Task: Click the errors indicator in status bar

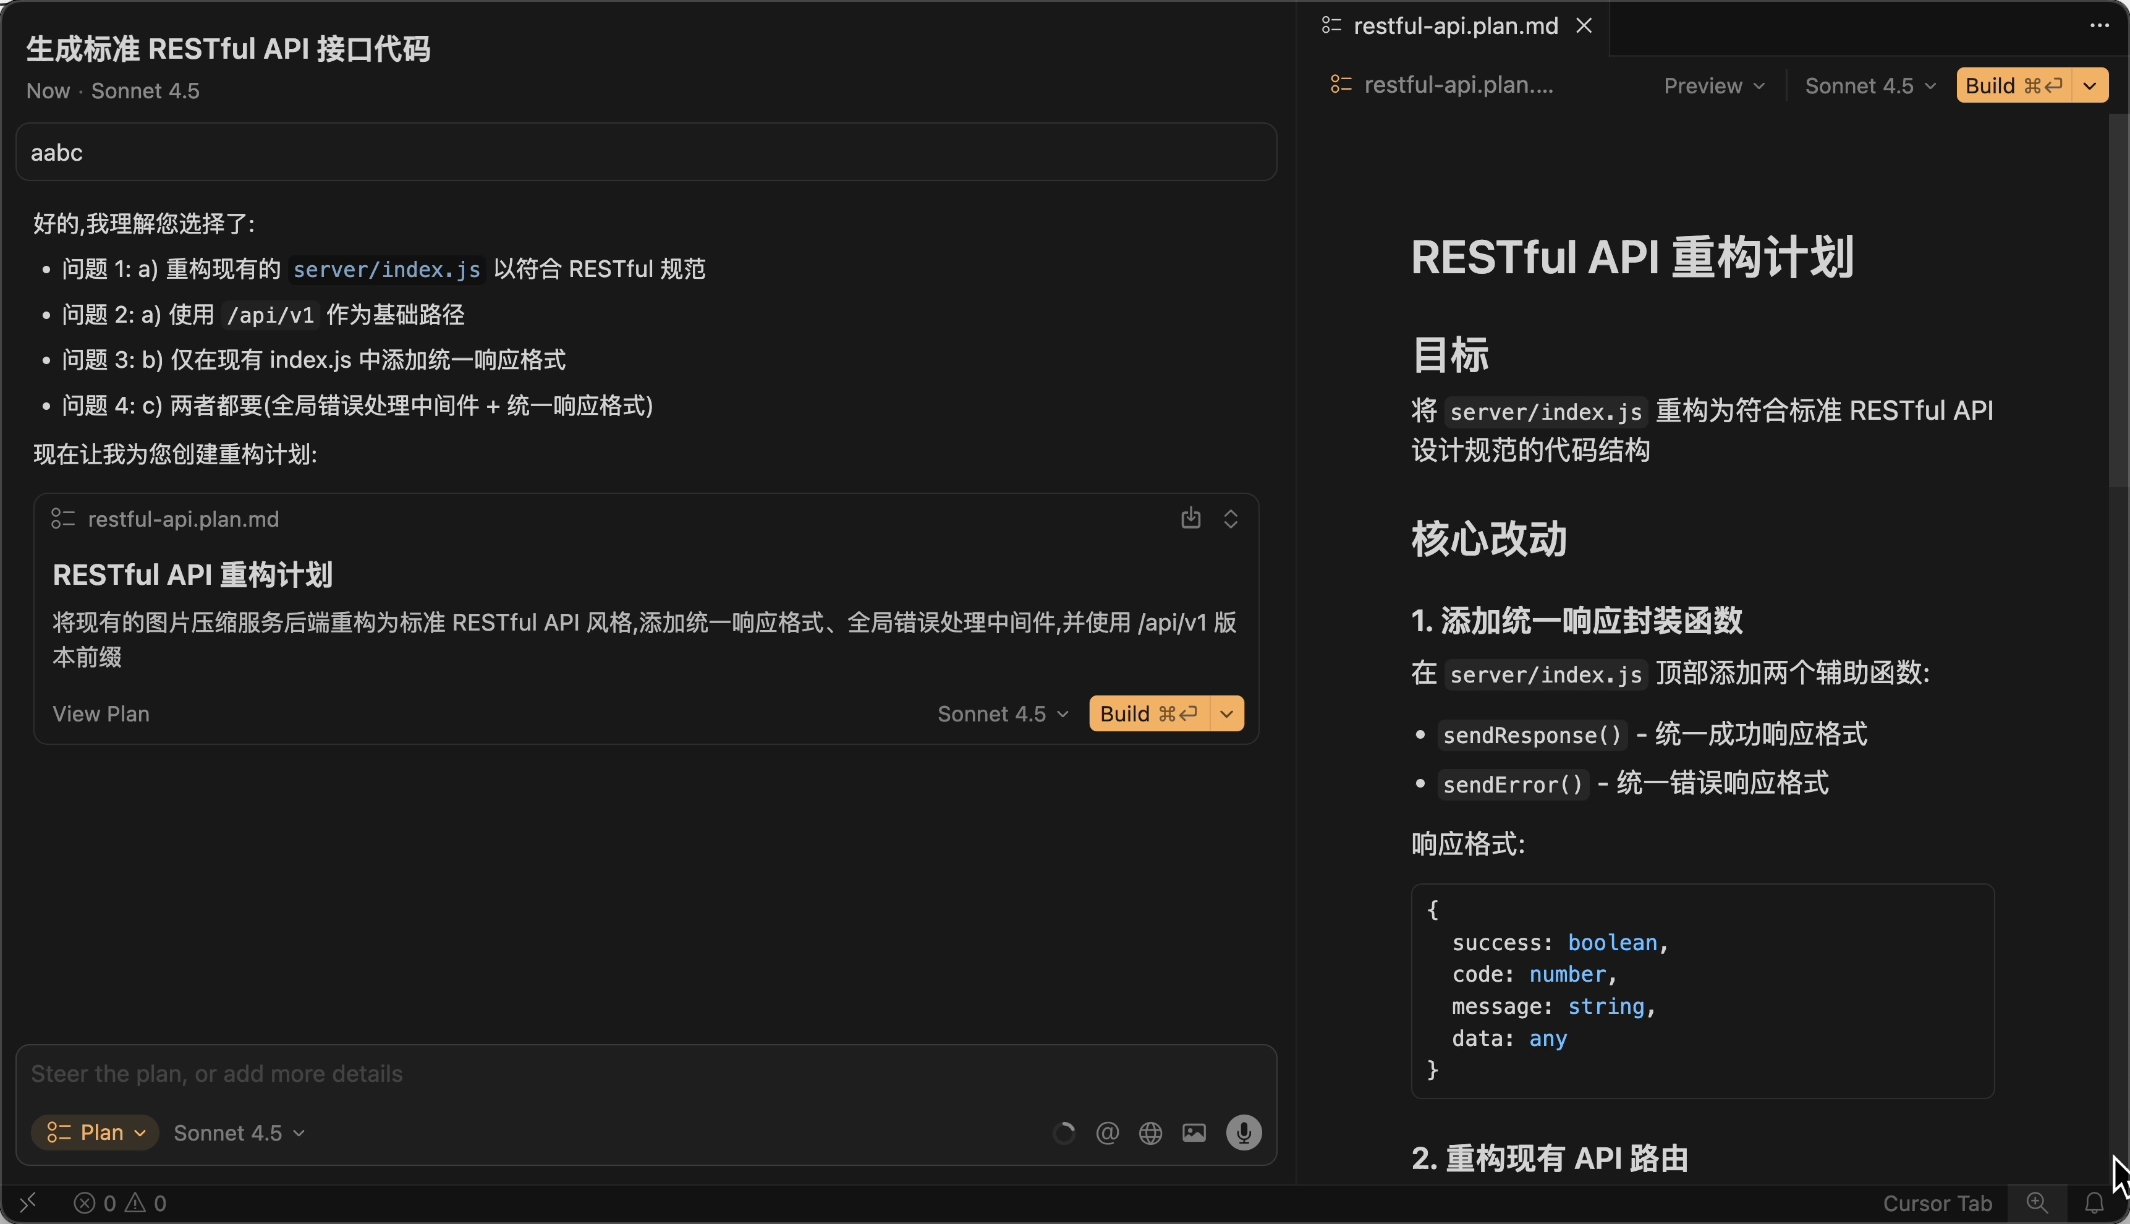Action: click(97, 1203)
